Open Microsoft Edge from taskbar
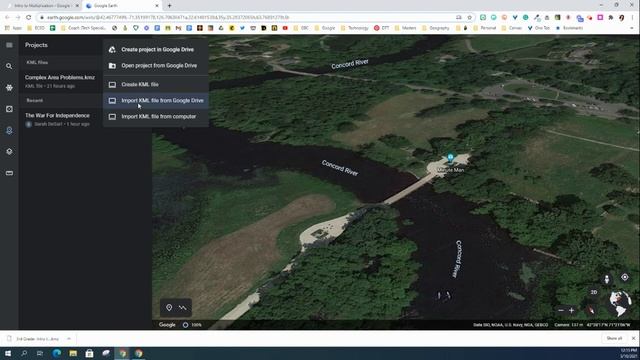The height and width of the screenshot is (360, 640). [57, 353]
